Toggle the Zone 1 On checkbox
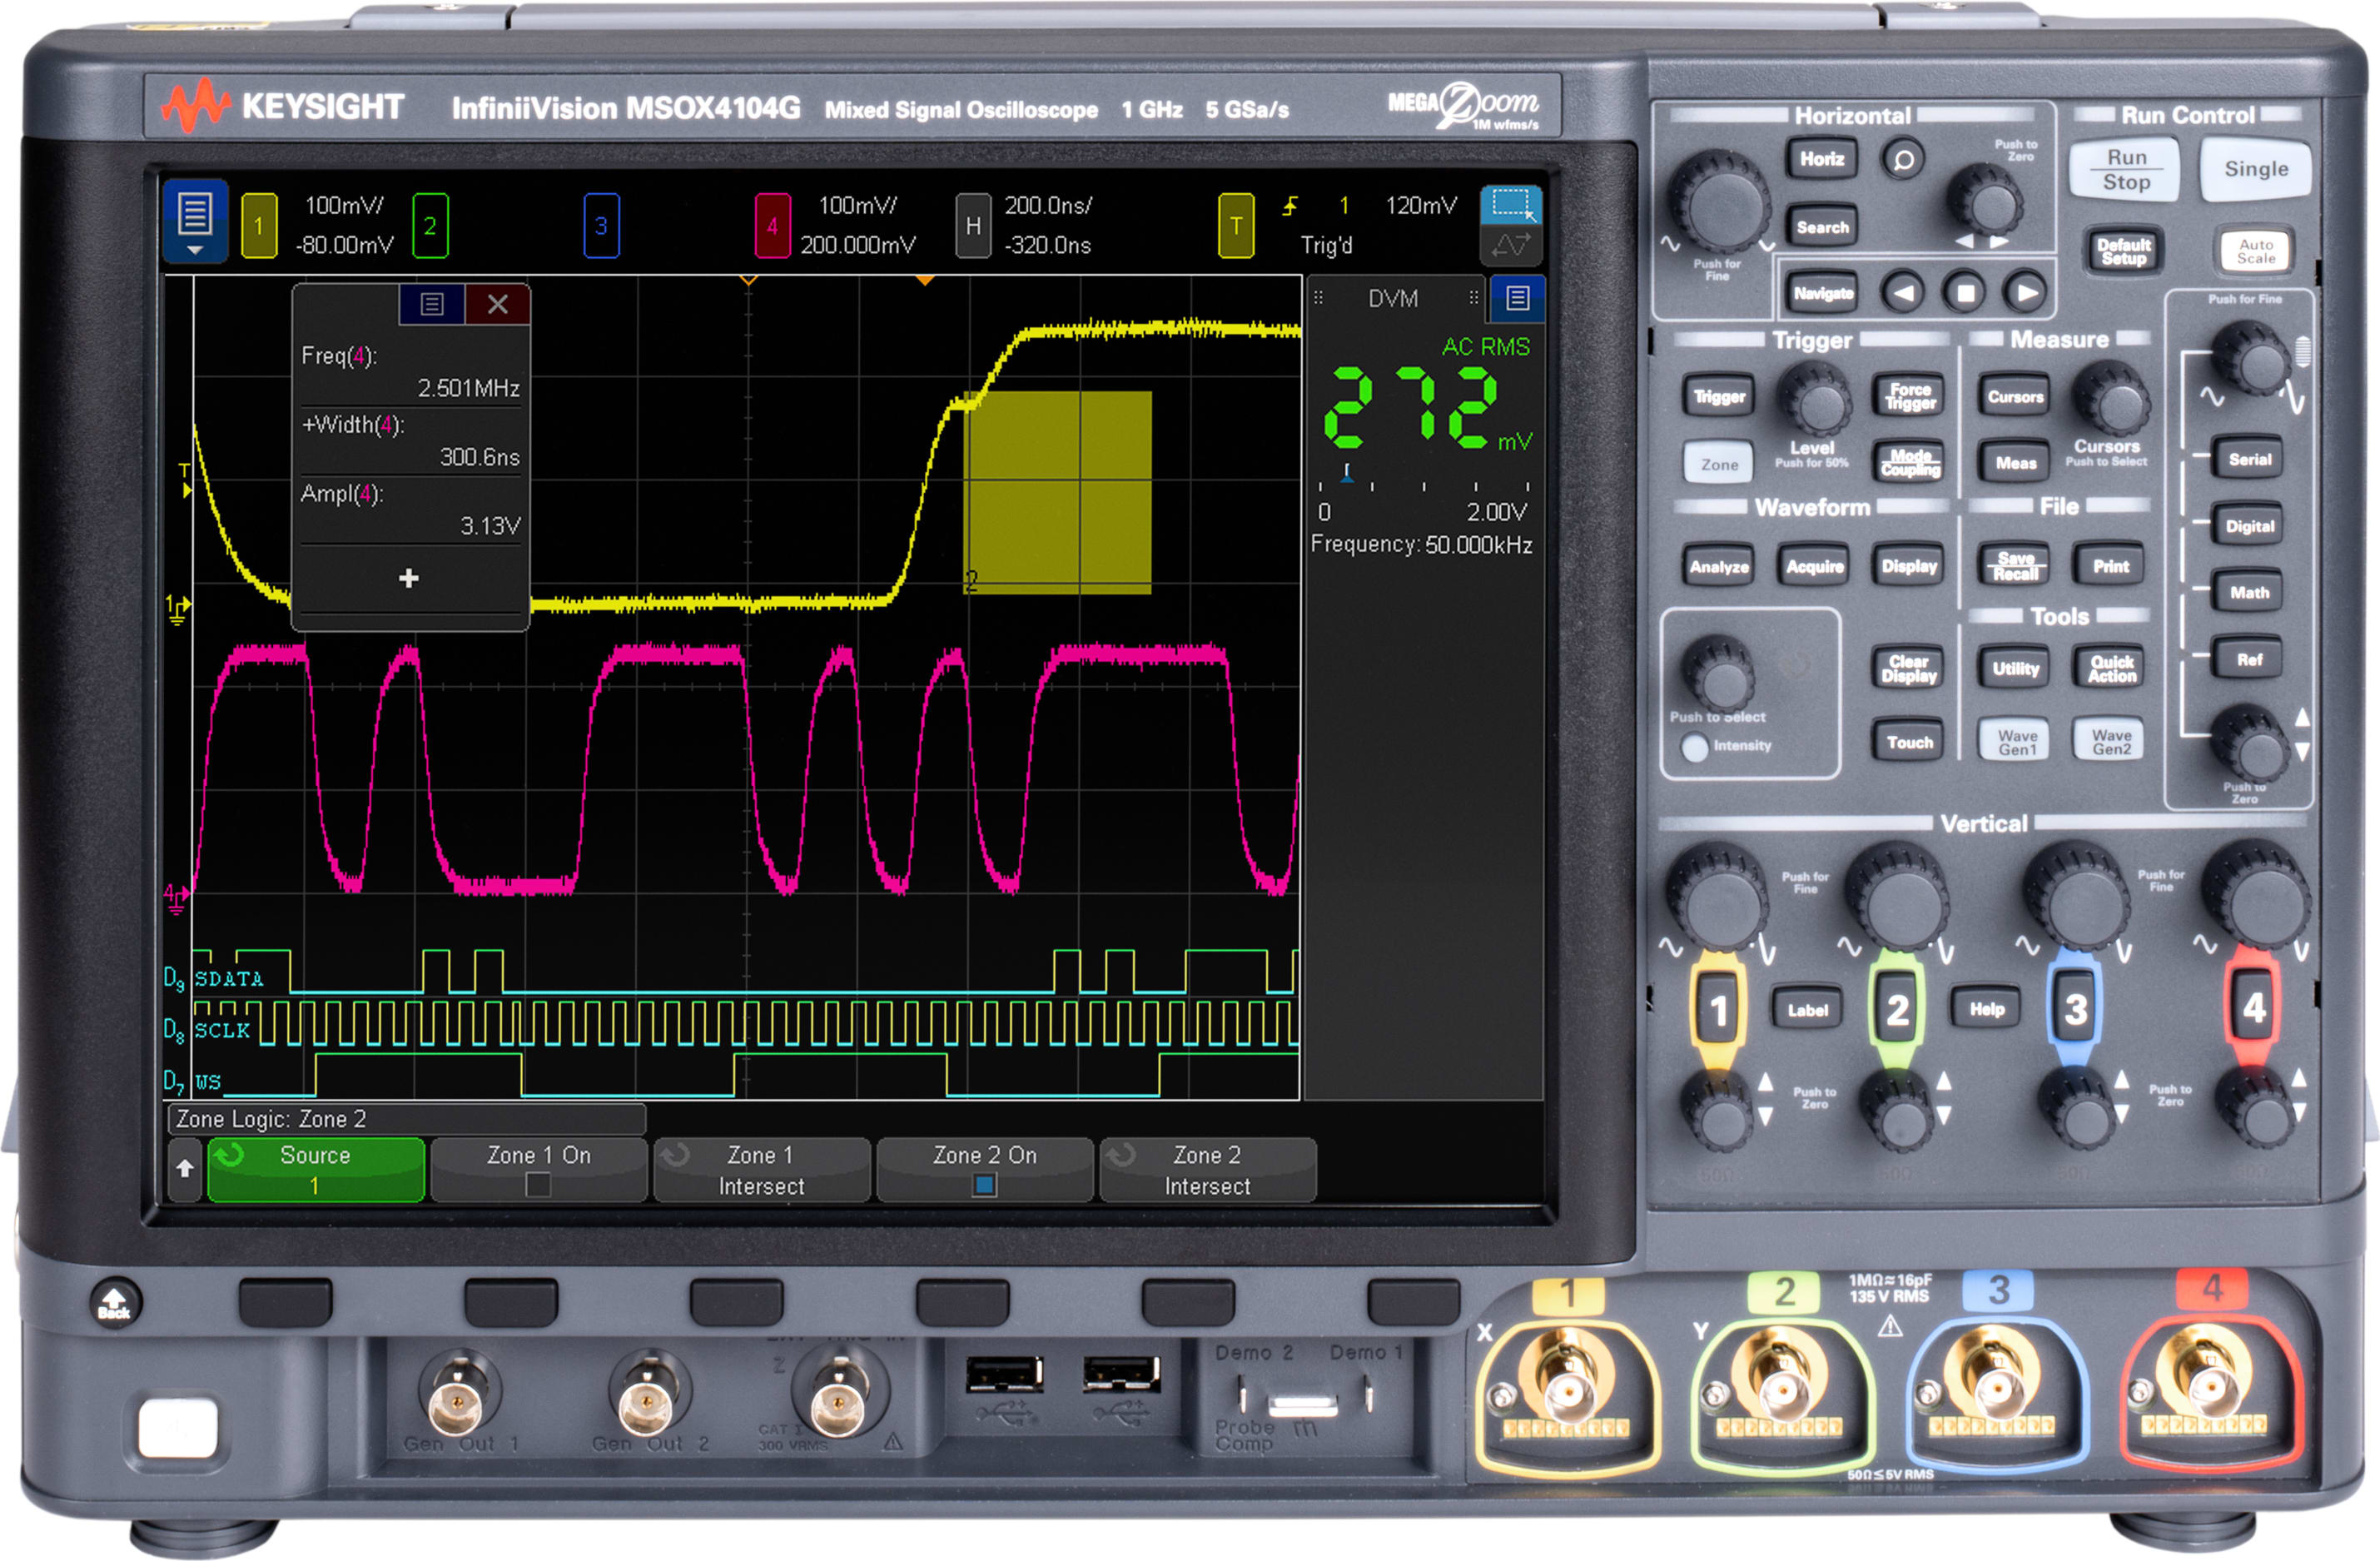2380x1561 pixels. pos(538,1184)
